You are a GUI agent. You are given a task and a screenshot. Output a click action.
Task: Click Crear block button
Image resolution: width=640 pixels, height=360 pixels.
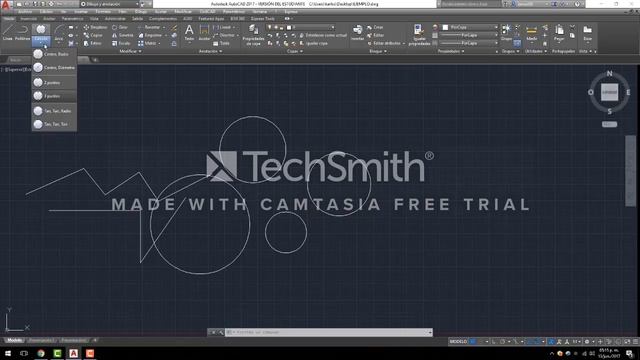375,27
